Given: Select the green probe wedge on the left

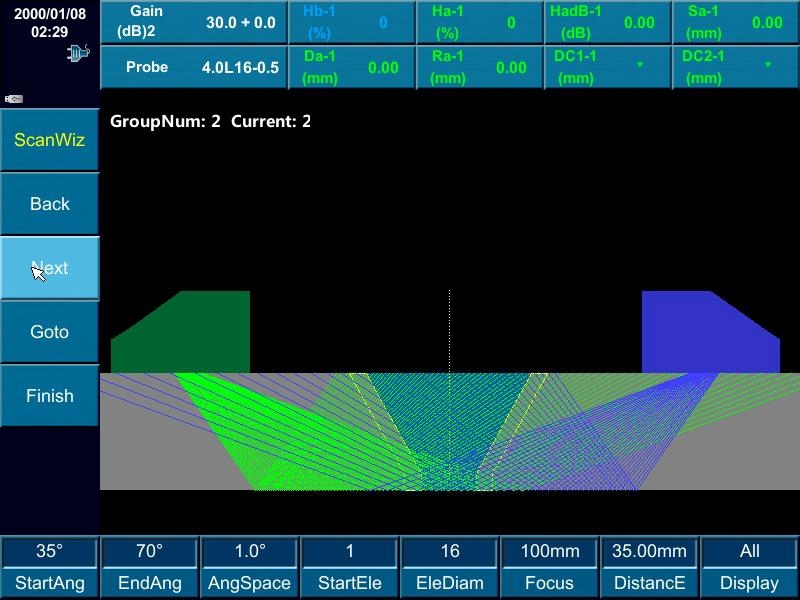Looking at the screenshot, I should [x=181, y=333].
